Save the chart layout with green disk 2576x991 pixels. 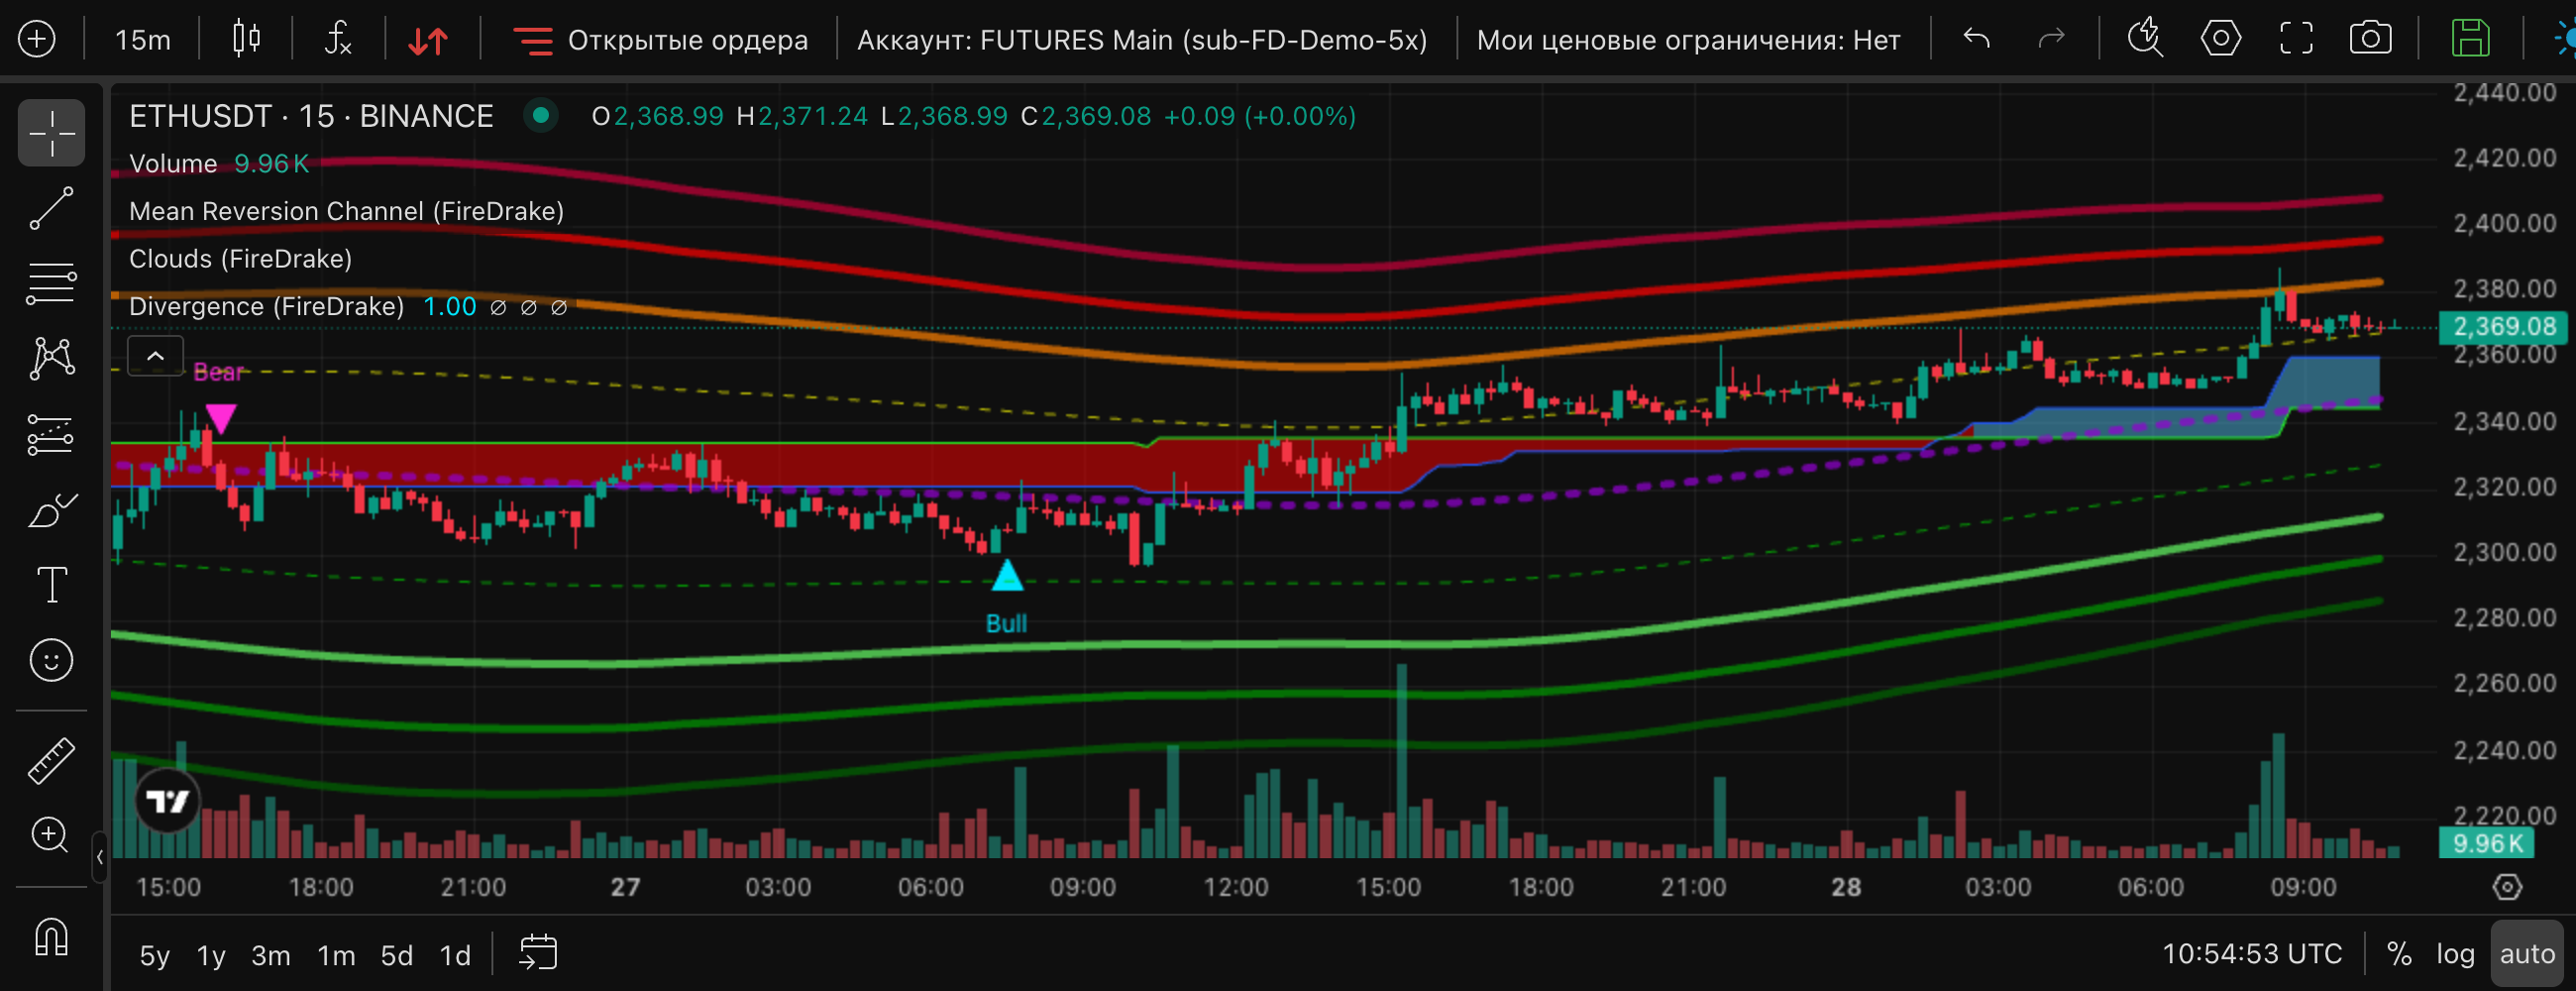[2470, 39]
